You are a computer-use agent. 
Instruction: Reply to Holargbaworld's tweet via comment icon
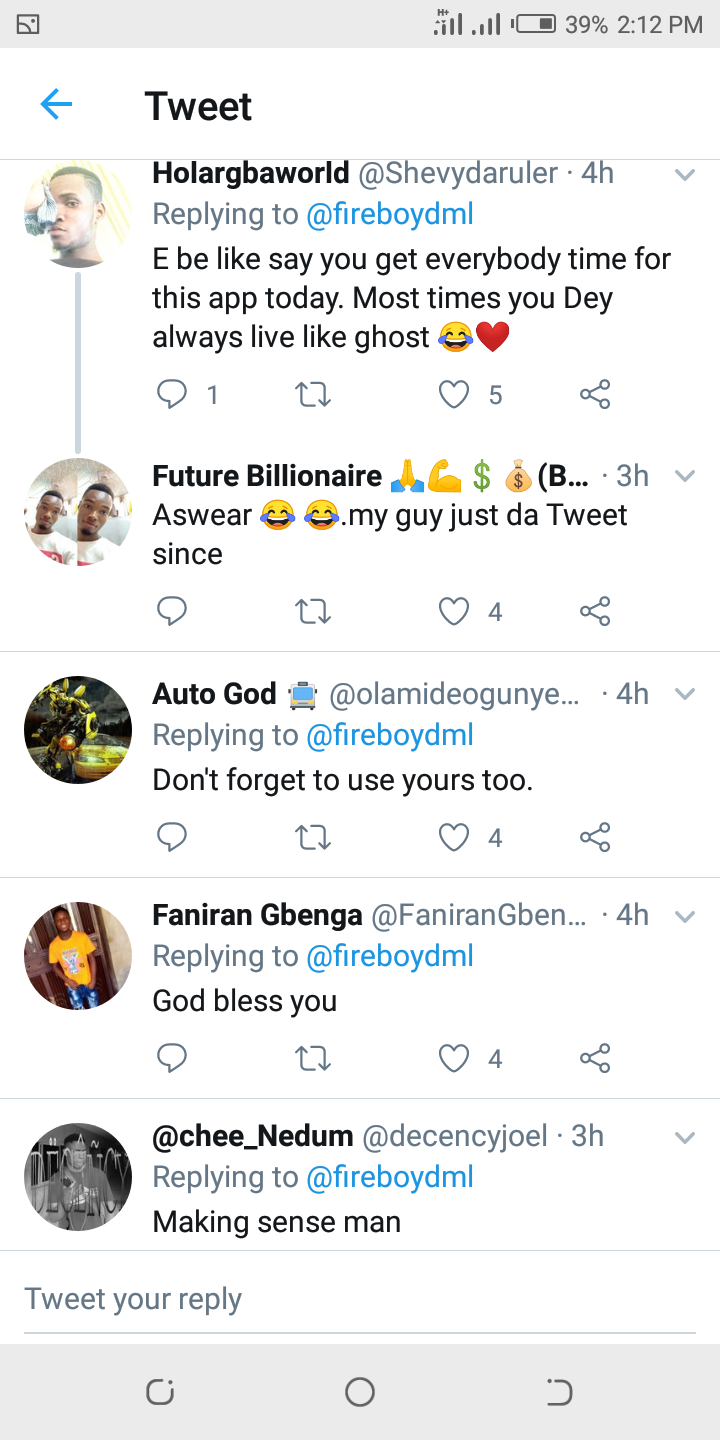click(x=172, y=395)
